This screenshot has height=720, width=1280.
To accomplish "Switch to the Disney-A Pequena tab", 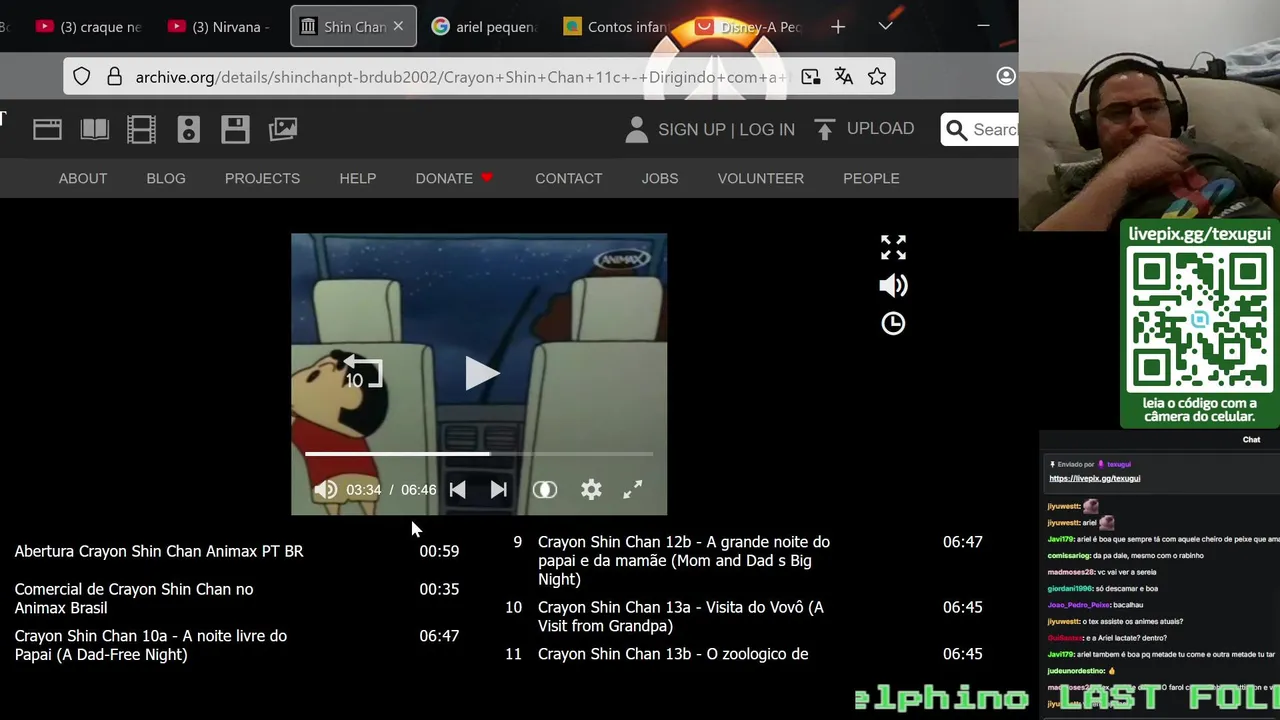I will [749, 27].
